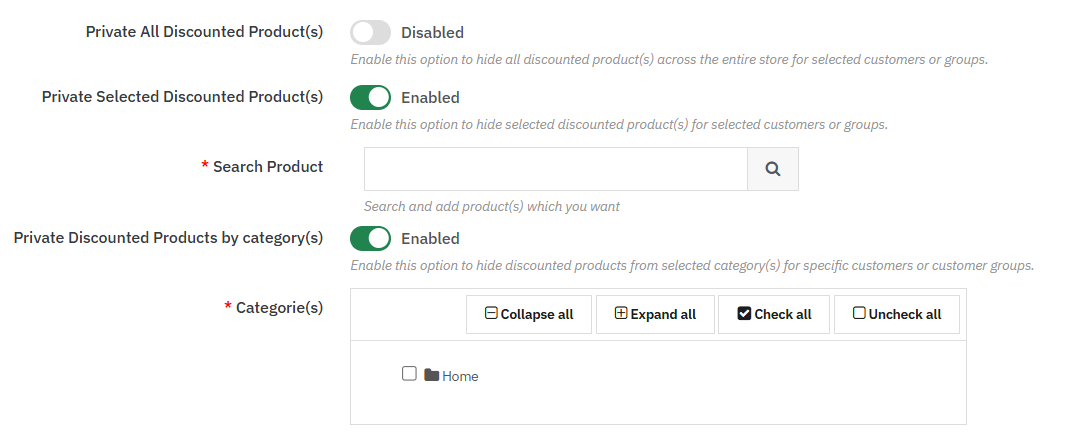Click the minus-square icon in Collapse all
Image resolution: width=1080 pixels, height=444 pixels.
[491, 313]
